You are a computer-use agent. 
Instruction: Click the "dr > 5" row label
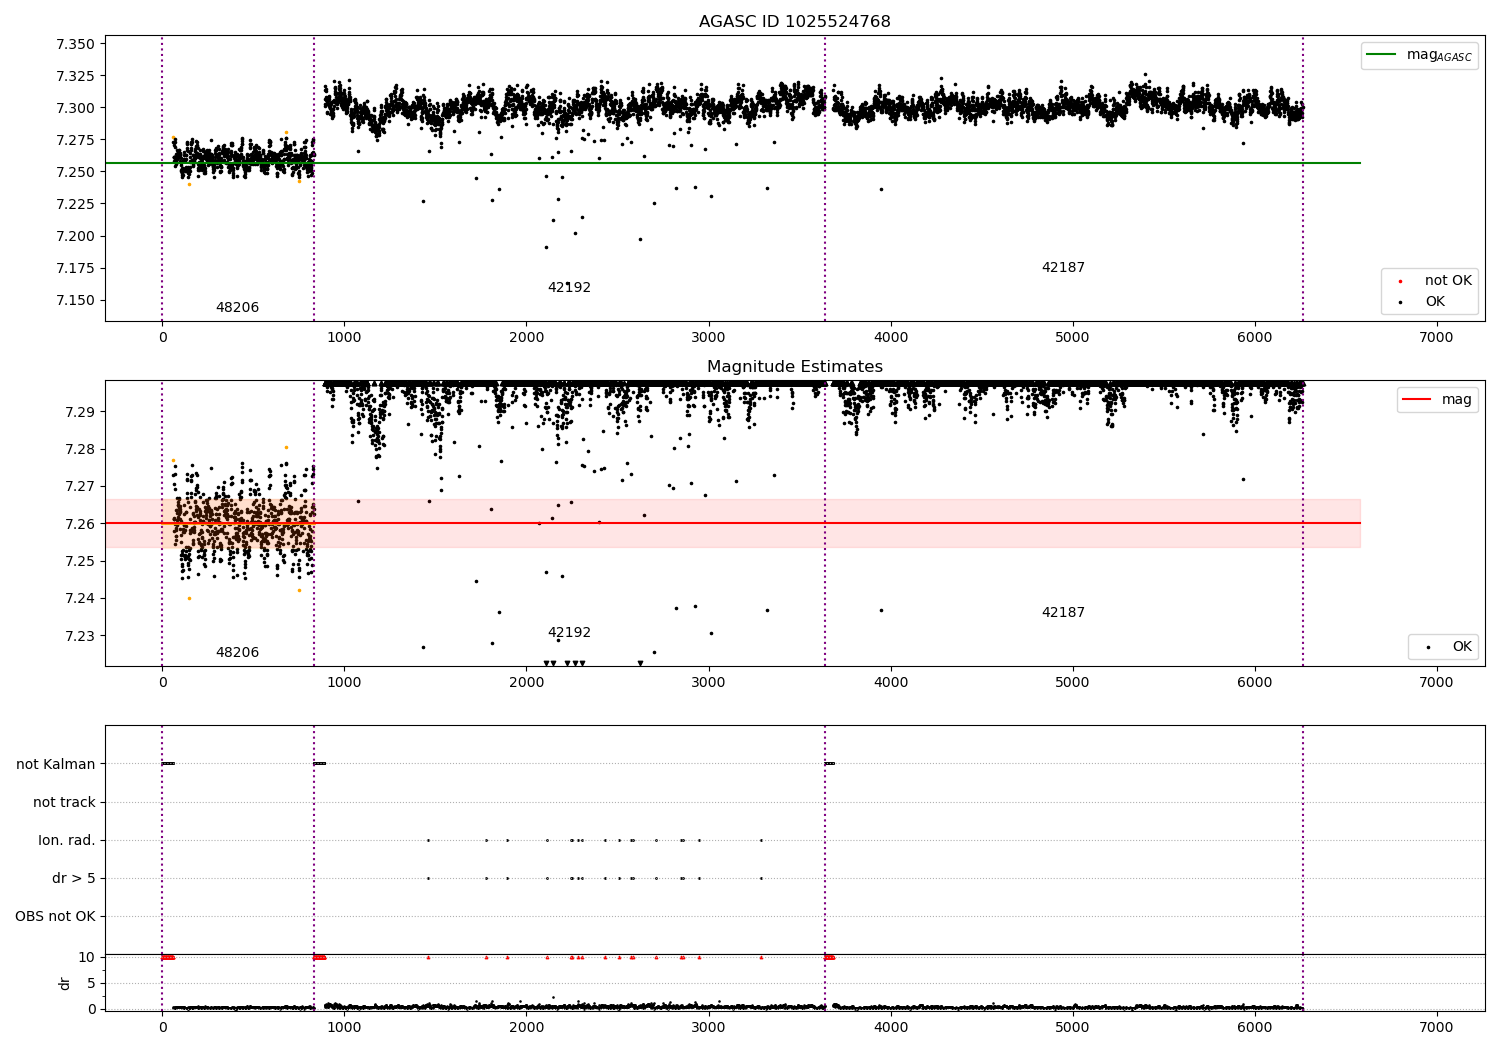74,878
